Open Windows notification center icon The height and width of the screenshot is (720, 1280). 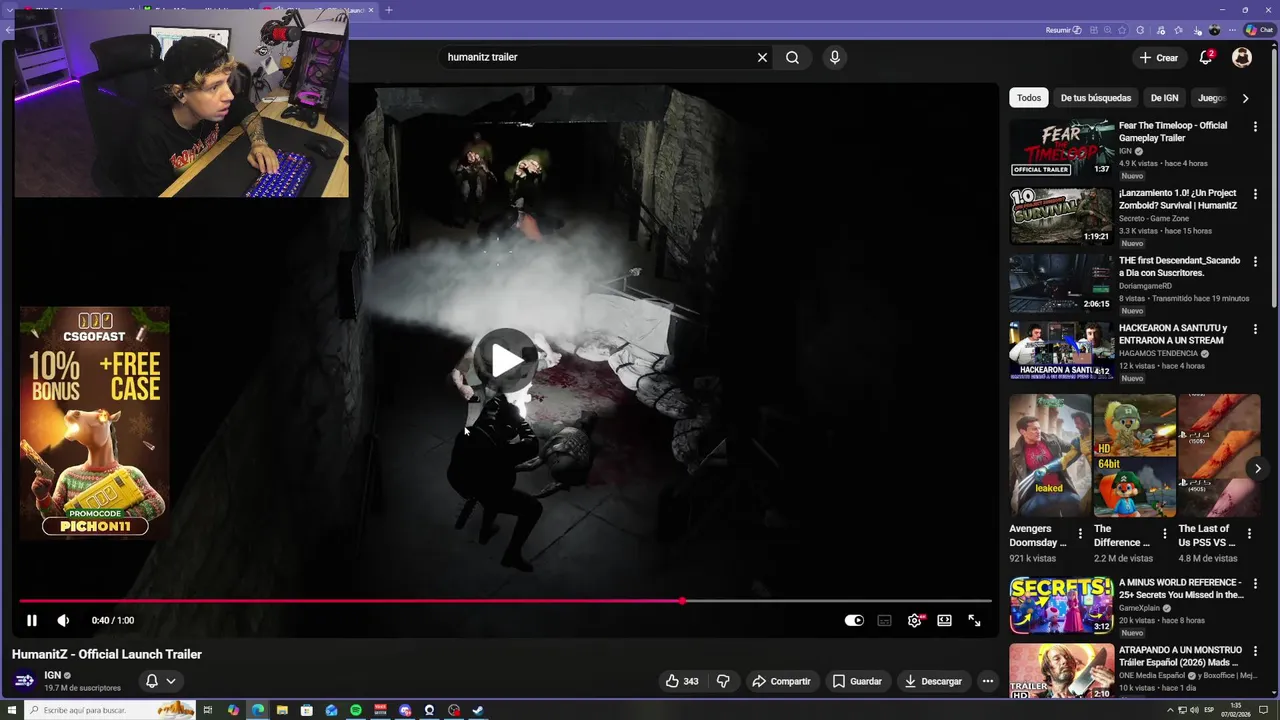tap(1263, 710)
